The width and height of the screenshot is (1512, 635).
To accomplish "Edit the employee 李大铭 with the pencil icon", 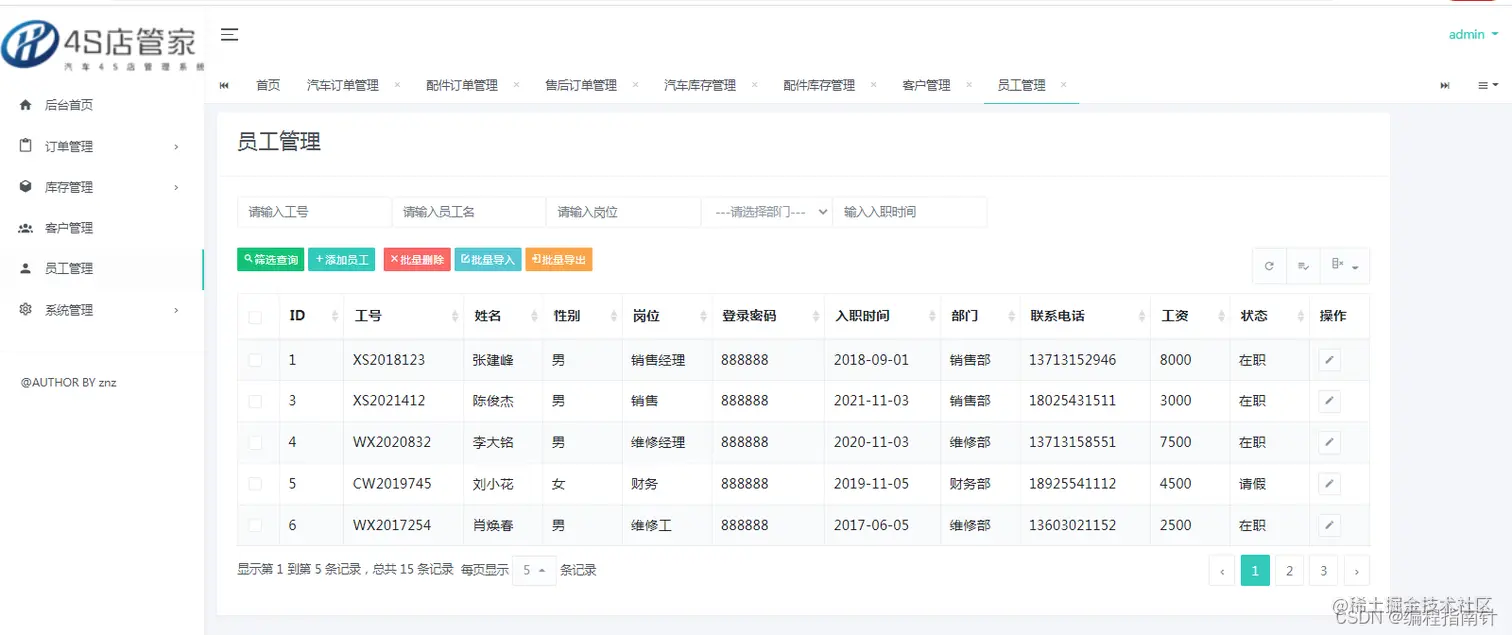I will [x=1329, y=442].
